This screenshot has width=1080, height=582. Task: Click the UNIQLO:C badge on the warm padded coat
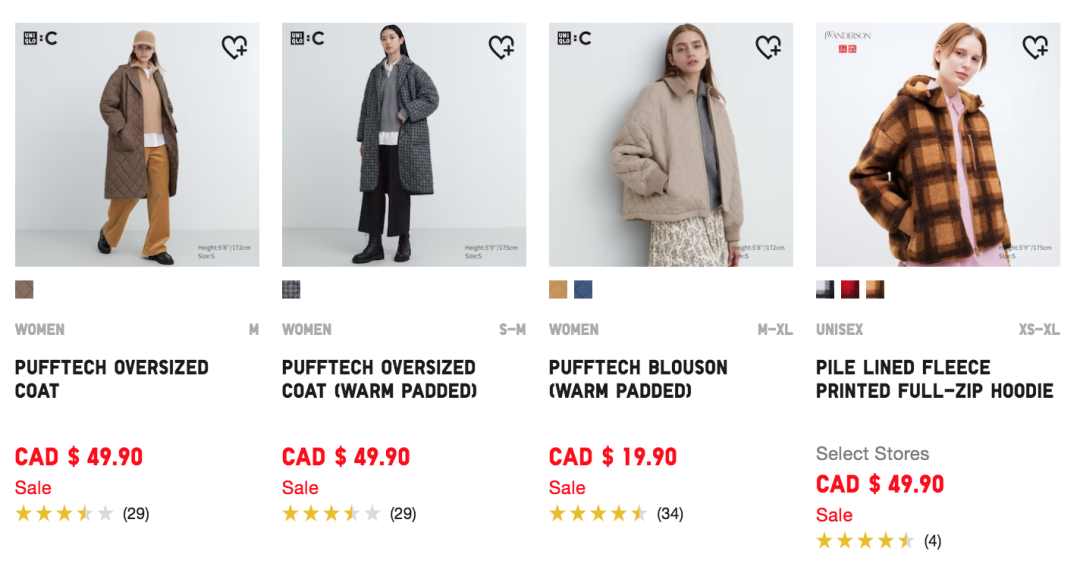click(x=305, y=39)
